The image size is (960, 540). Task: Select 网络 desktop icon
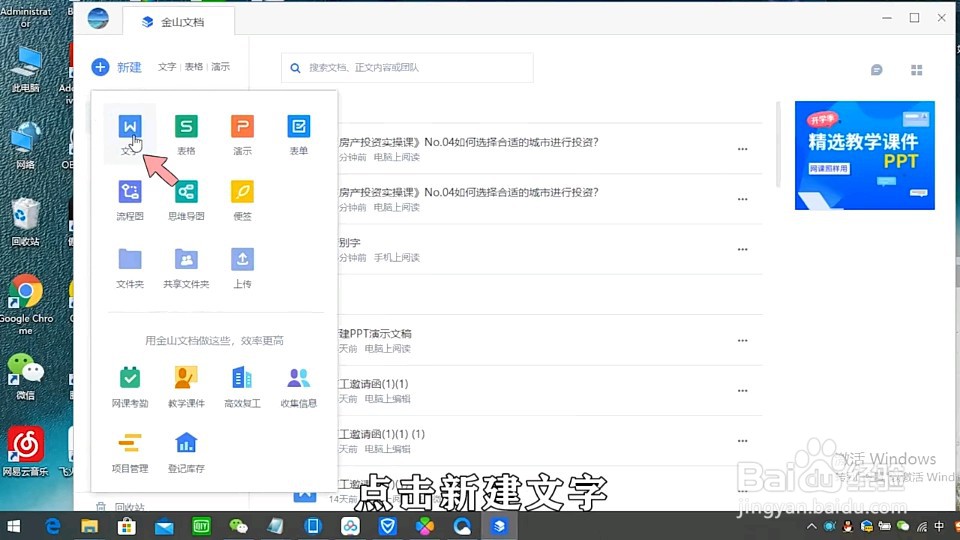26,146
